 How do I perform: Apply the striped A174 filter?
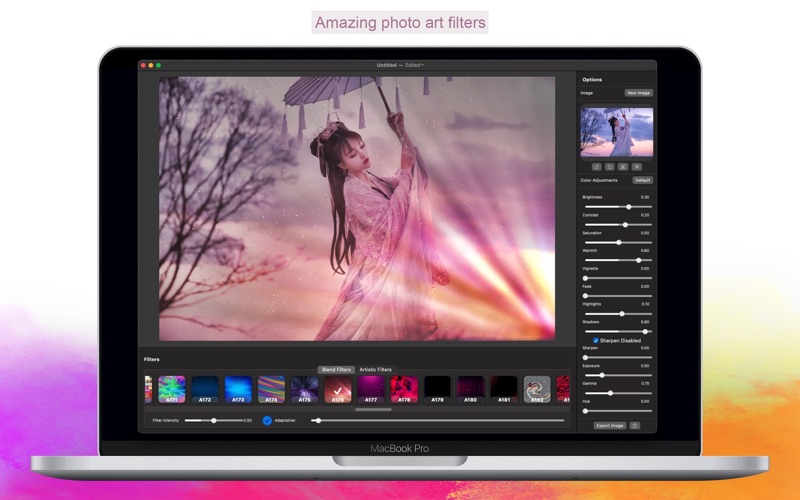tap(271, 389)
